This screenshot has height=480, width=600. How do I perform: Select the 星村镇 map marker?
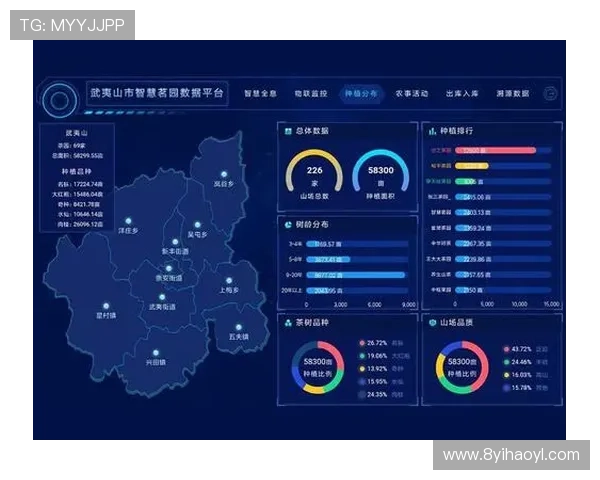[106, 306]
